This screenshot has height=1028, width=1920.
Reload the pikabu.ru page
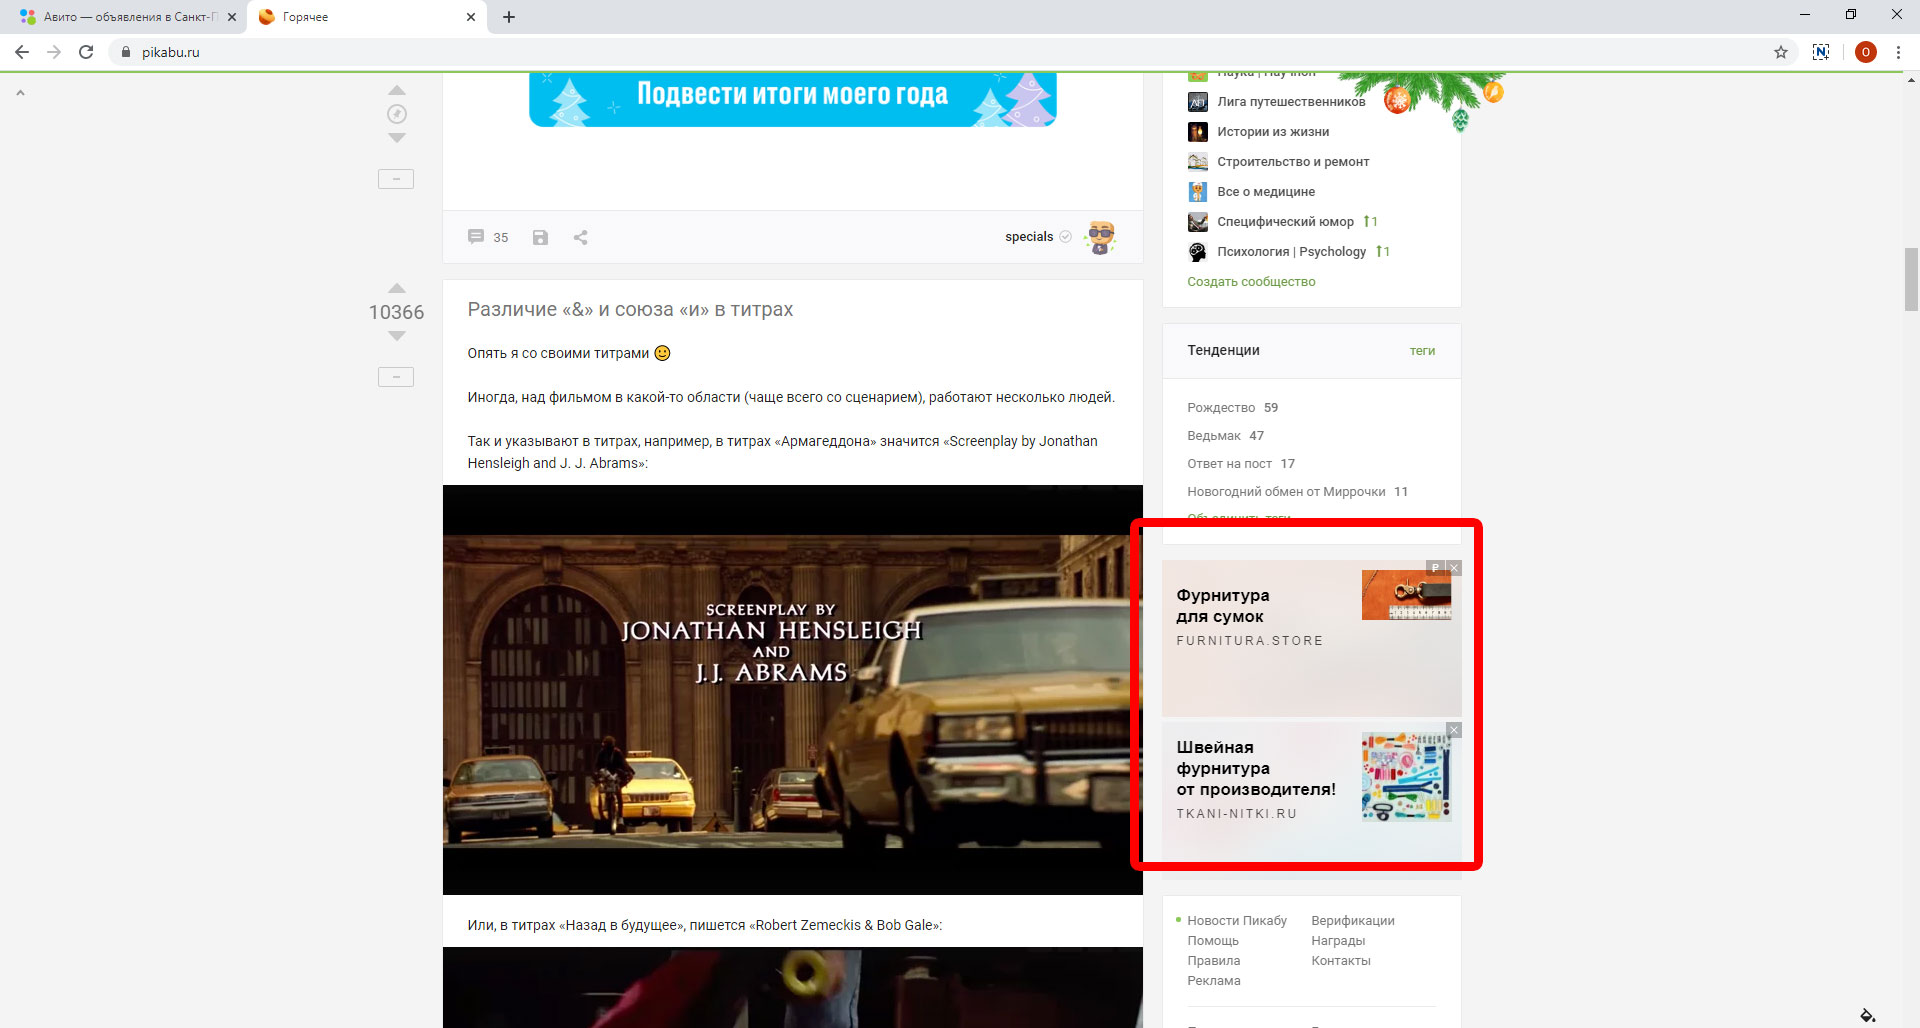point(86,52)
